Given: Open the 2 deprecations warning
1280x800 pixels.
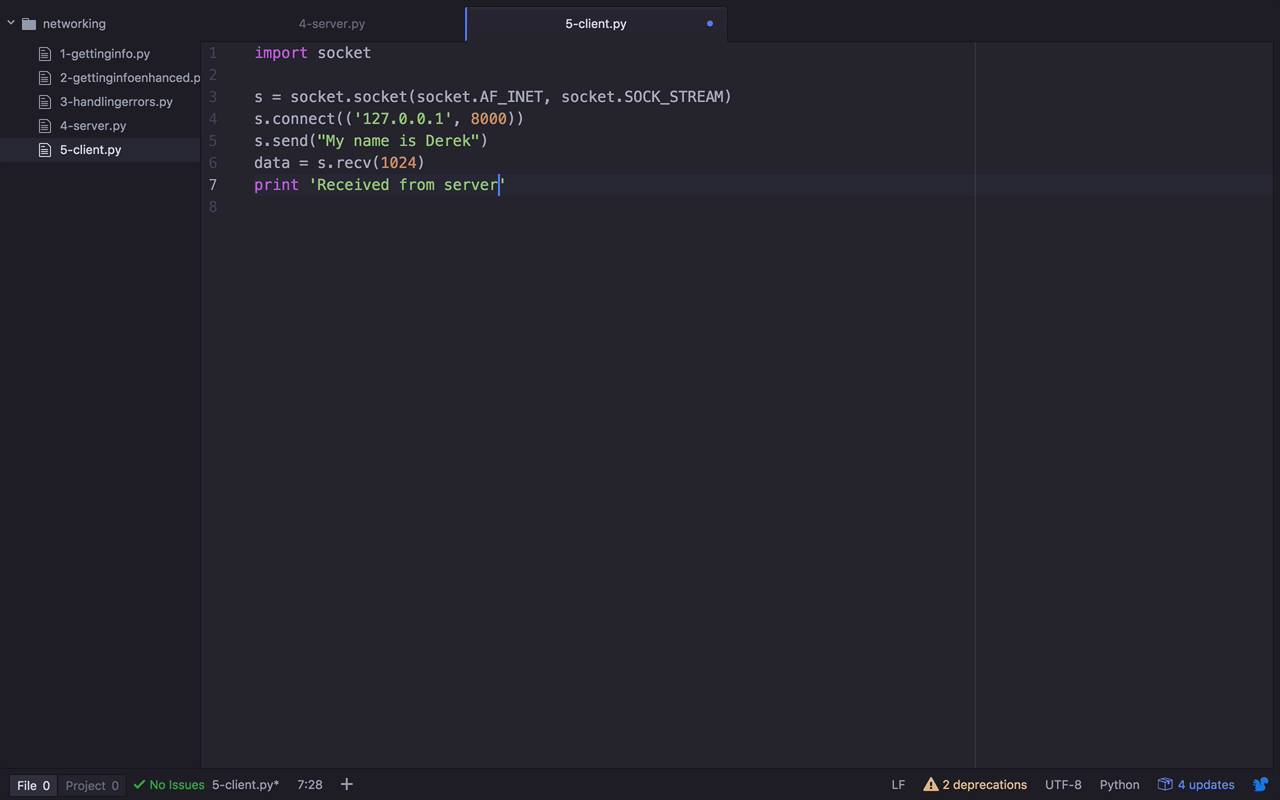Looking at the screenshot, I should point(975,785).
